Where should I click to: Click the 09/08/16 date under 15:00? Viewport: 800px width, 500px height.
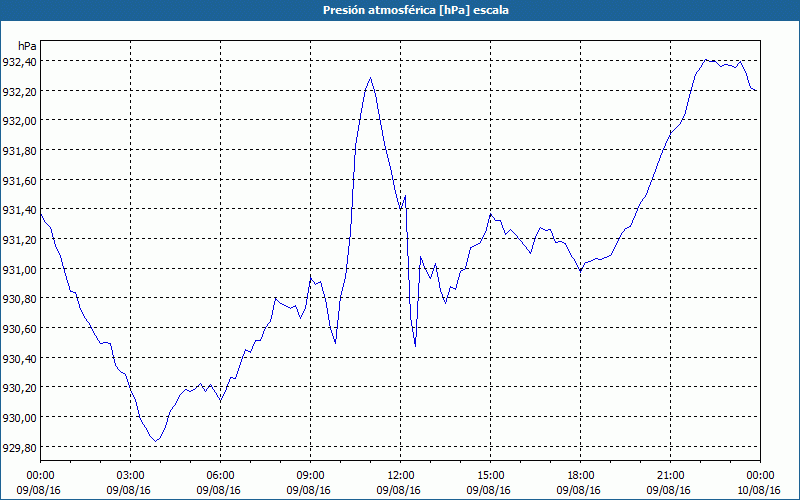coord(488,490)
